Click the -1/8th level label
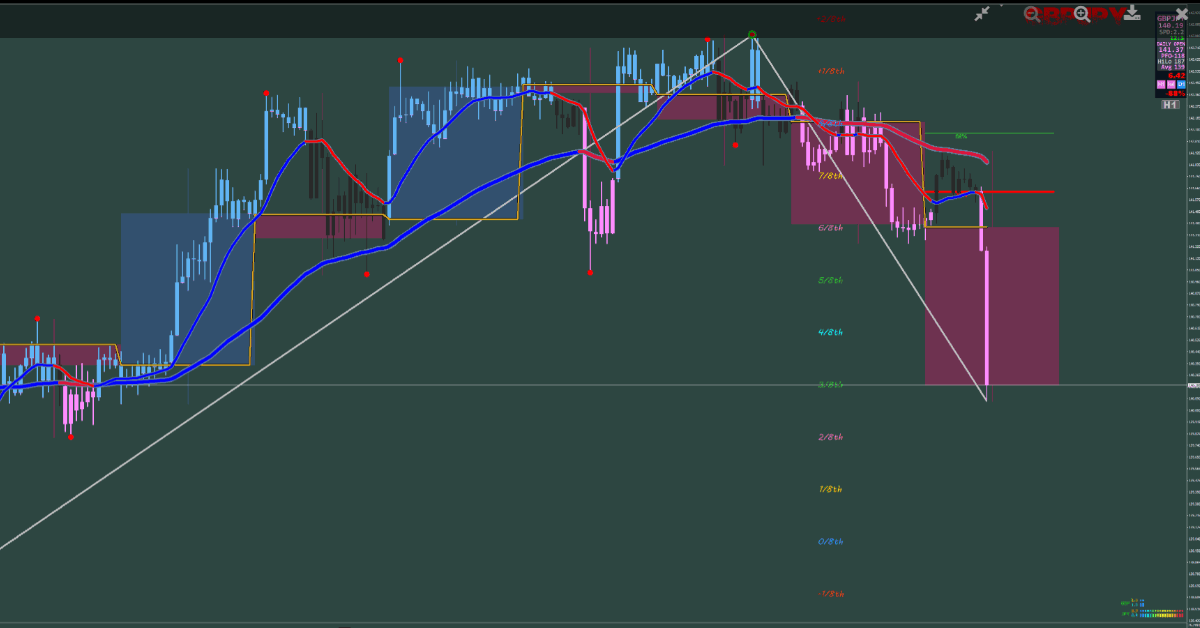This screenshot has width=1200, height=628. pyautogui.click(x=831, y=594)
